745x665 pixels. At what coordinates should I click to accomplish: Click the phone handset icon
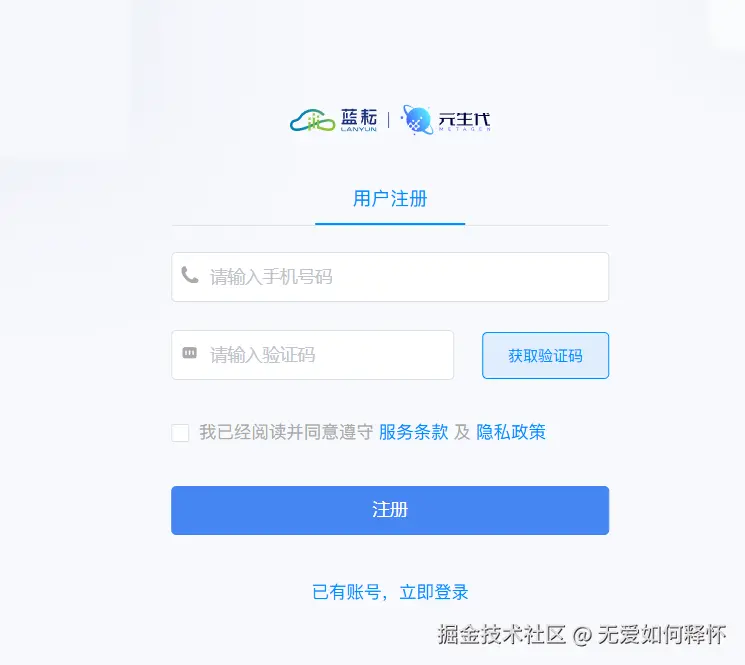[x=190, y=275]
